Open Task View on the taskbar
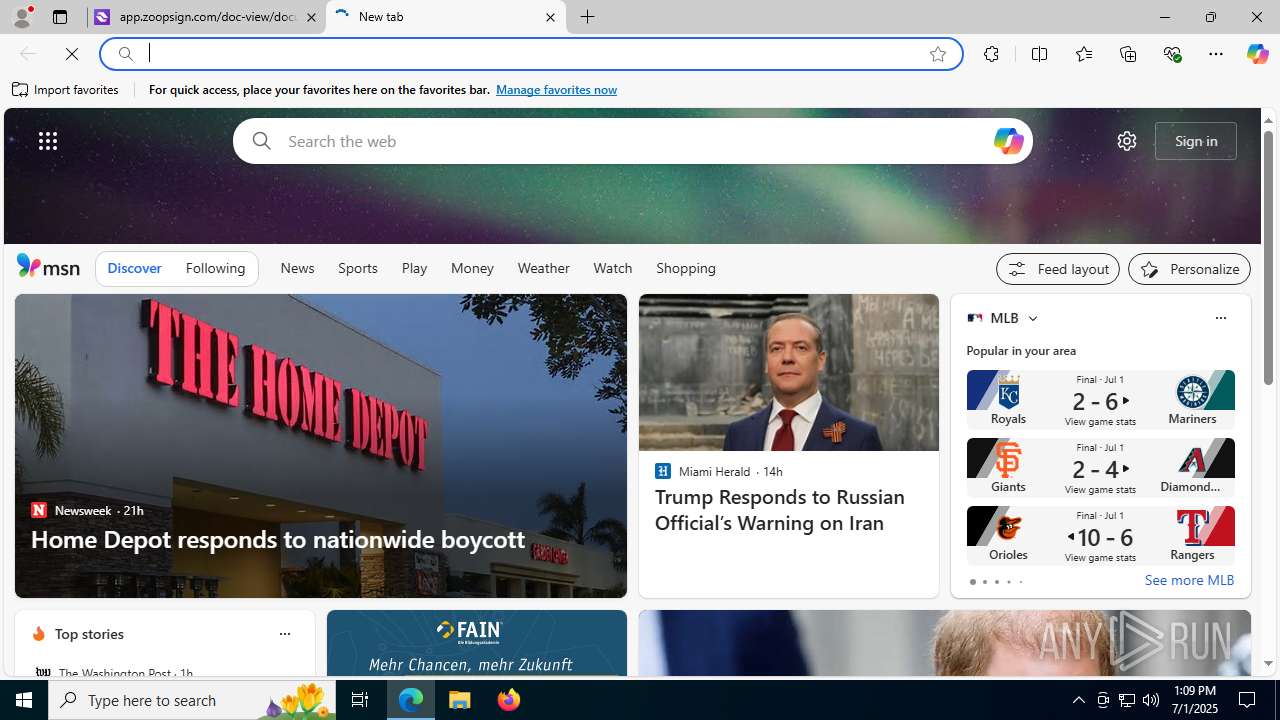 coord(360,700)
